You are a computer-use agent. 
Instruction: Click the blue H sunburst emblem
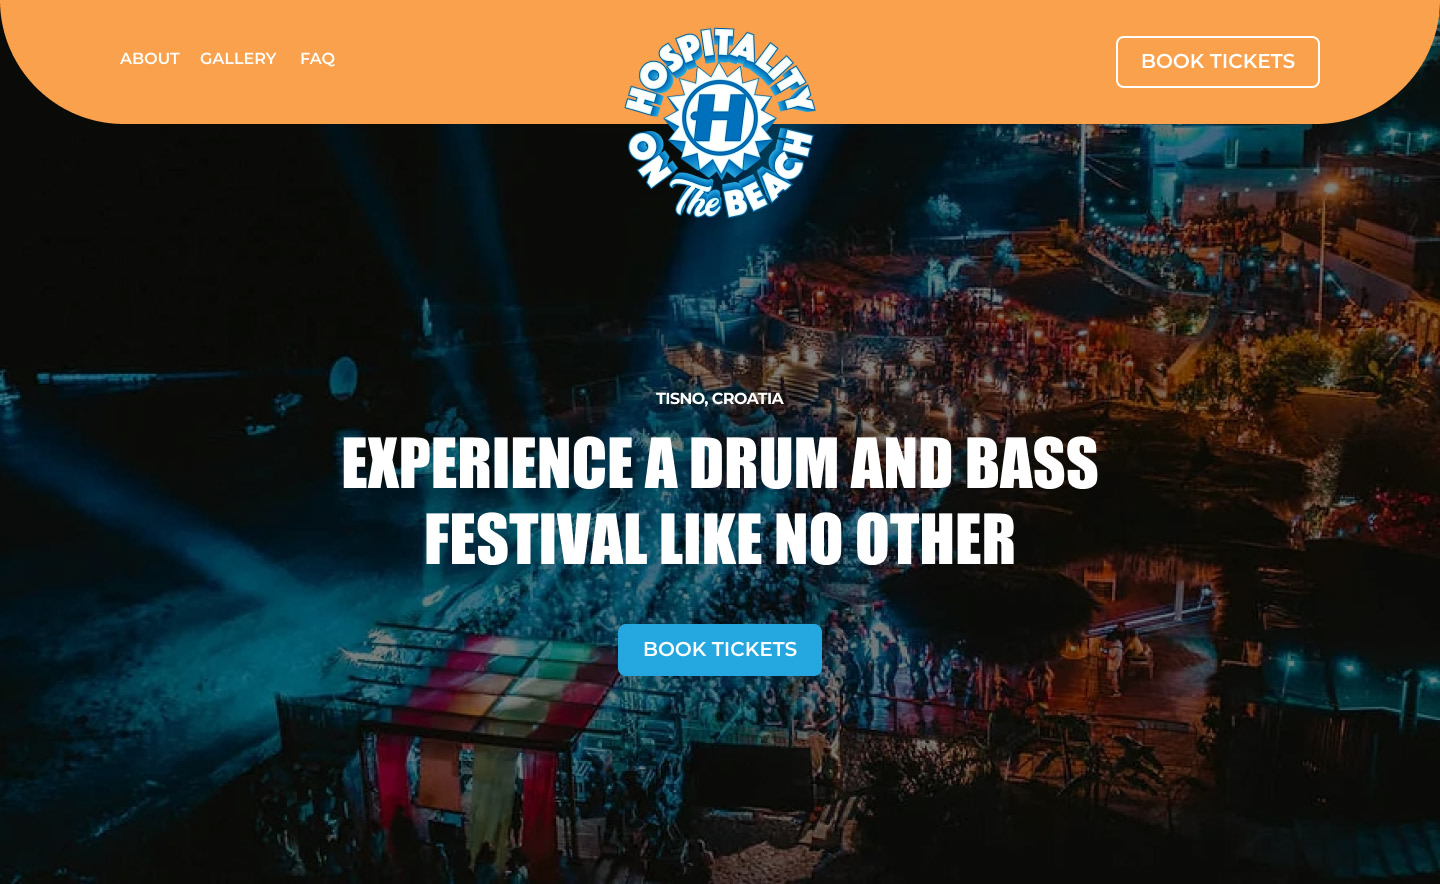pyautogui.click(x=719, y=118)
